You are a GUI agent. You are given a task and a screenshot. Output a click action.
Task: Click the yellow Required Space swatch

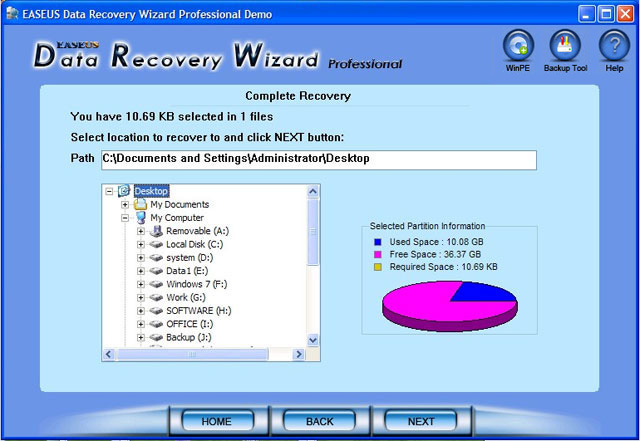tap(378, 267)
